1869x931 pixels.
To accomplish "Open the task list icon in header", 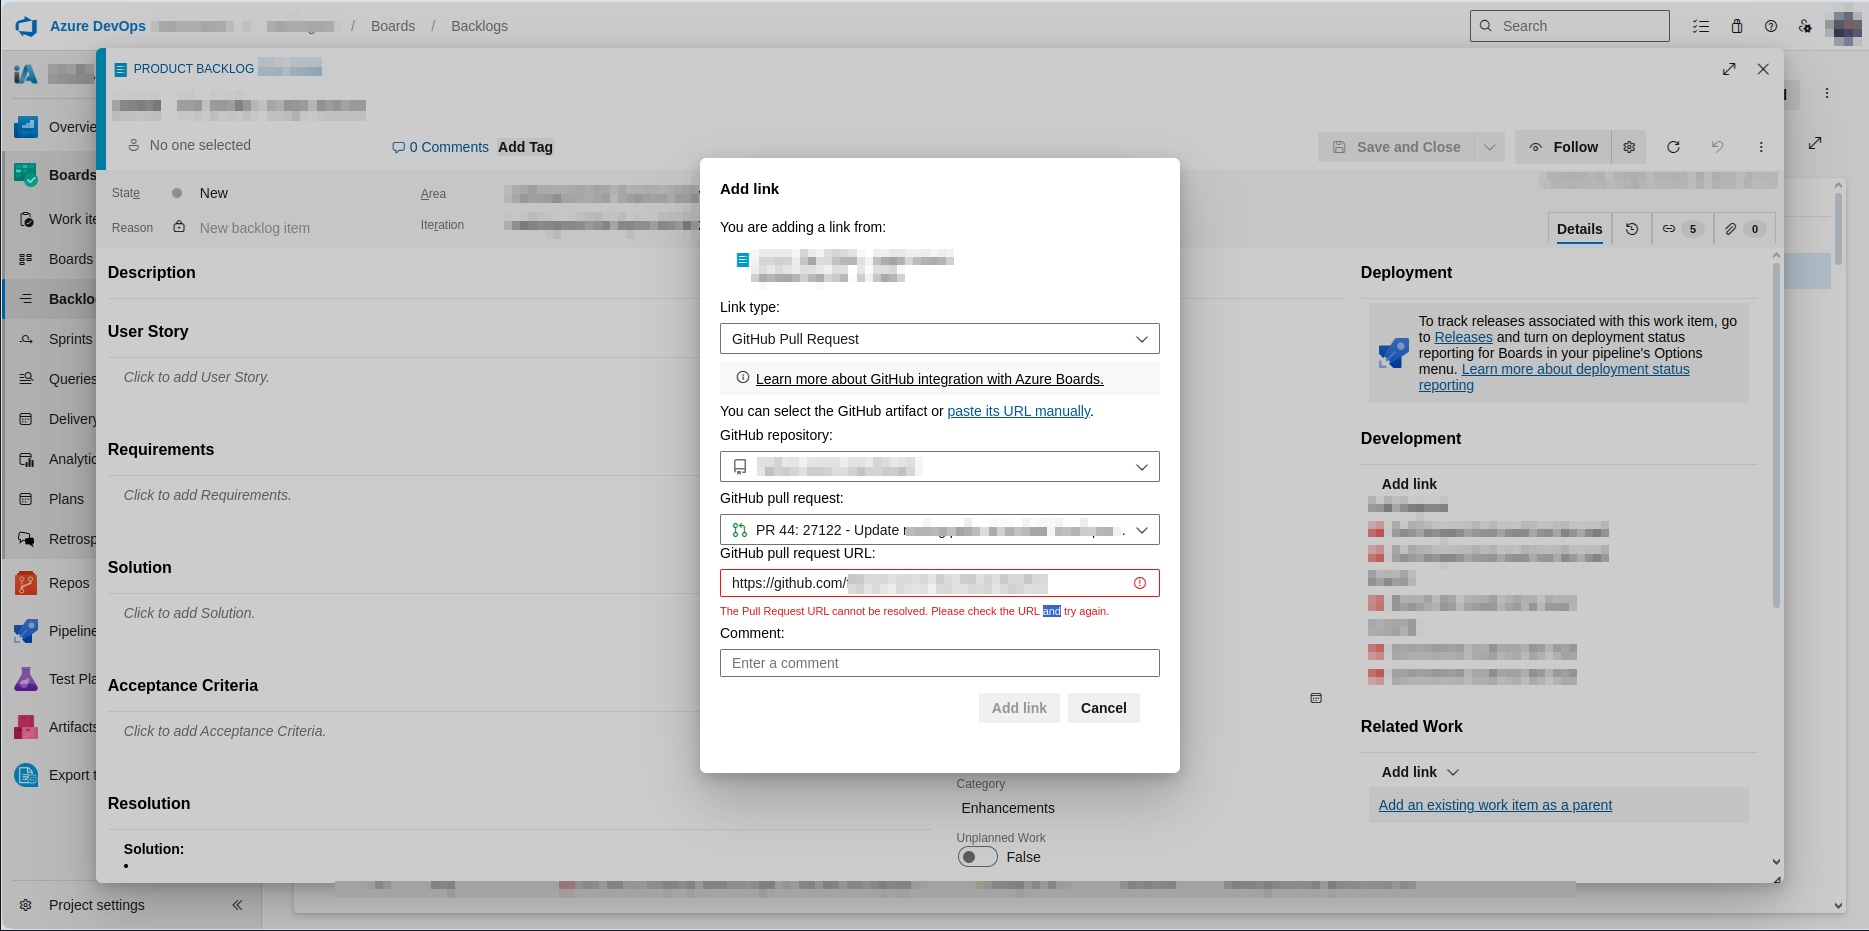I will pos(1701,26).
